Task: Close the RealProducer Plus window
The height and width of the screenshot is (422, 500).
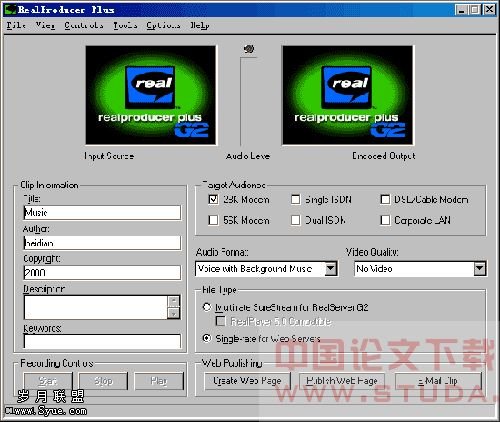Action: tap(489, 10)
